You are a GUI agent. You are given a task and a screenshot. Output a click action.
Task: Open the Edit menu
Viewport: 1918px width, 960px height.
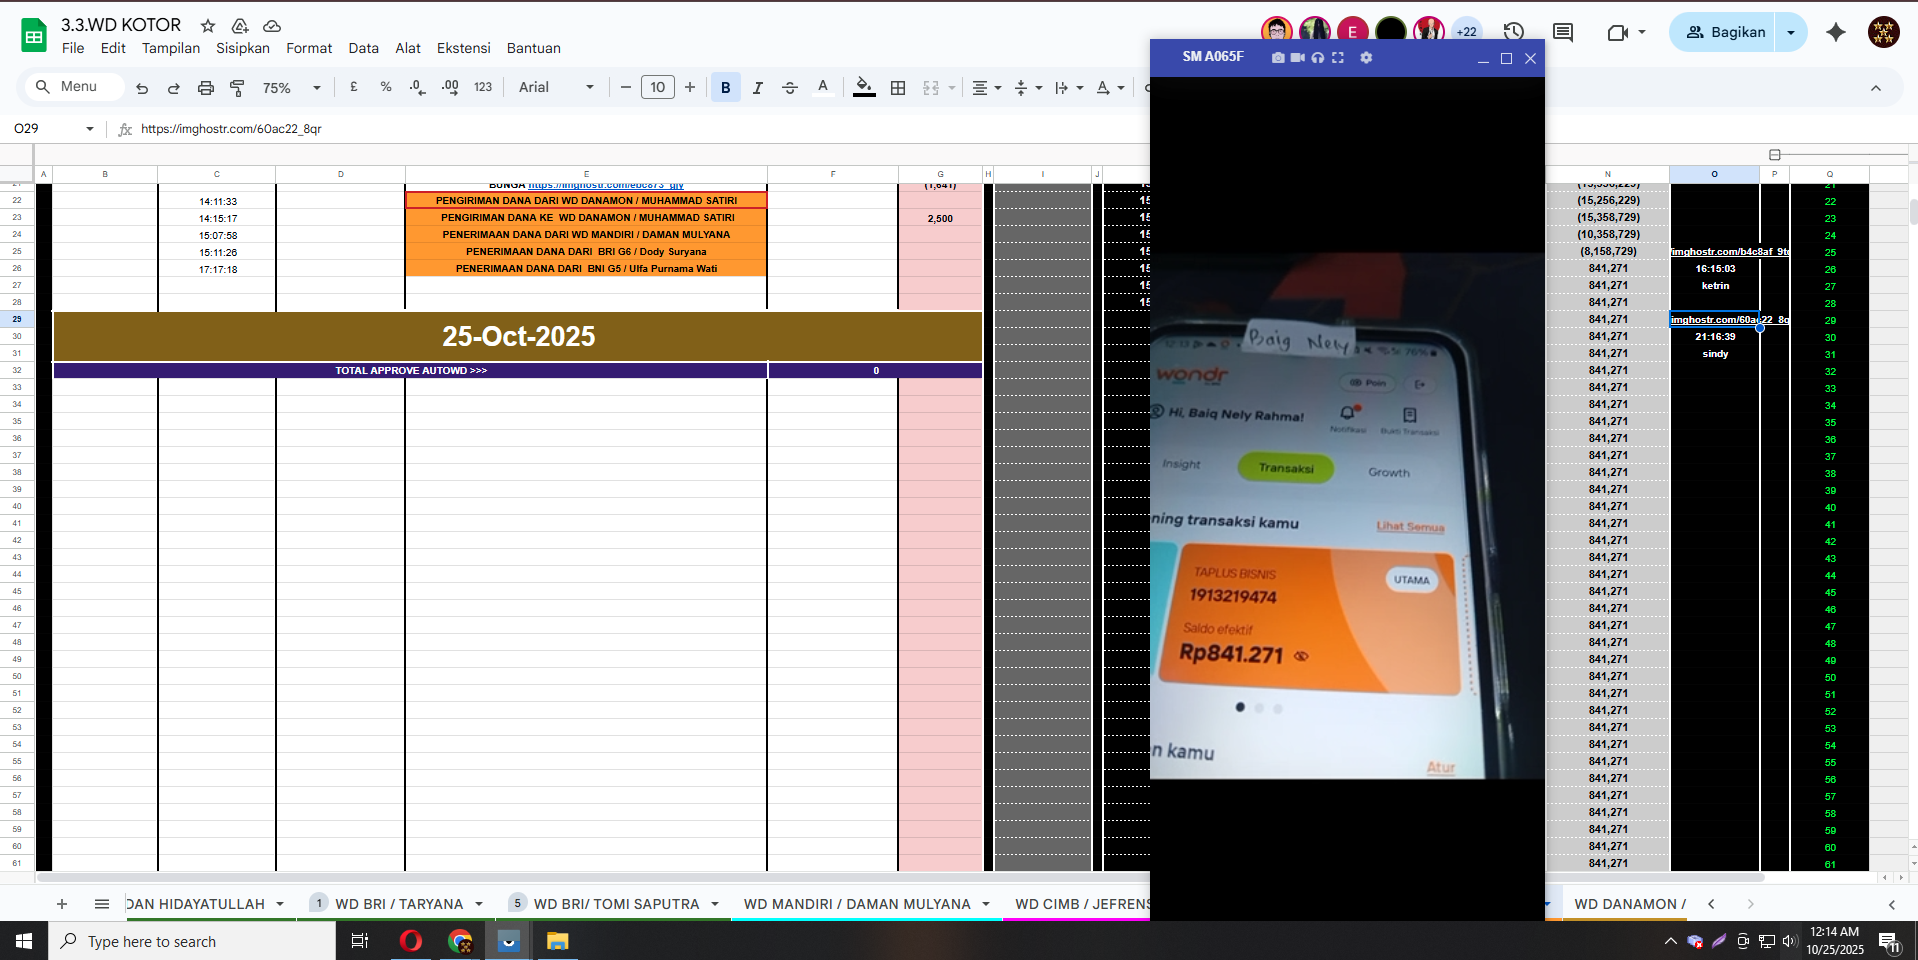[x=113, y=48]
